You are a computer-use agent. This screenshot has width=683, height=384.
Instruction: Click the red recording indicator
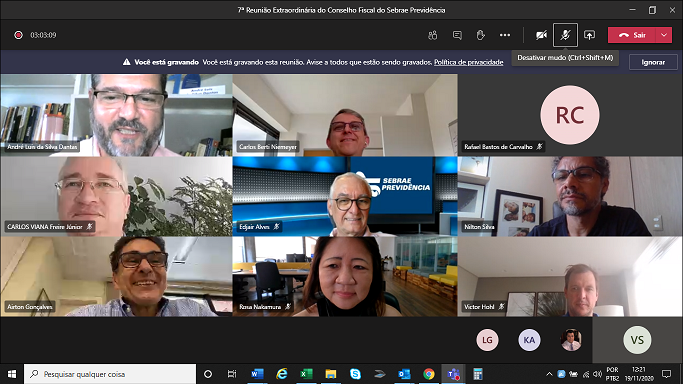18,35
